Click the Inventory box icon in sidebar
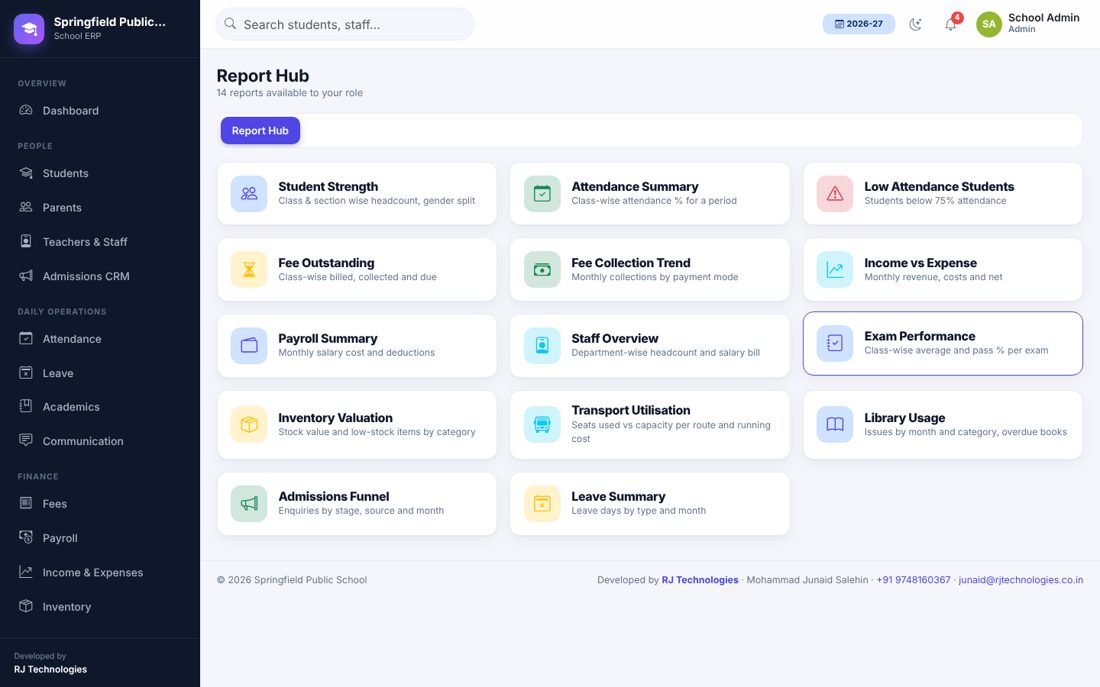 (x=26, y=606)
